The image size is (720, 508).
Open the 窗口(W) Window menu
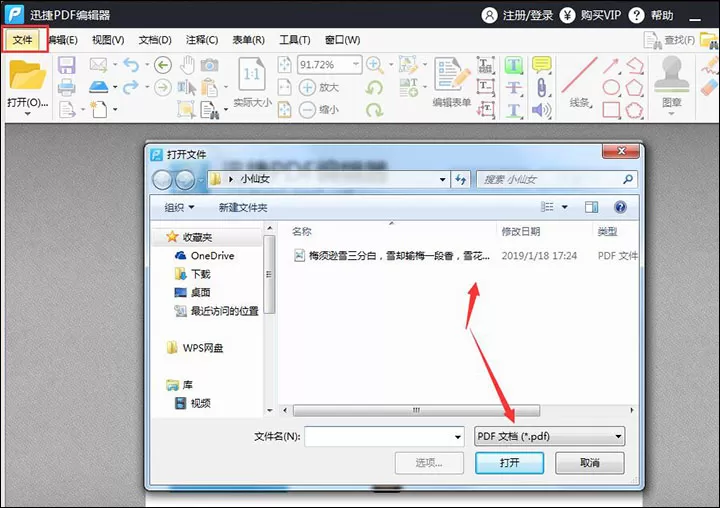(x=343, y=40)
